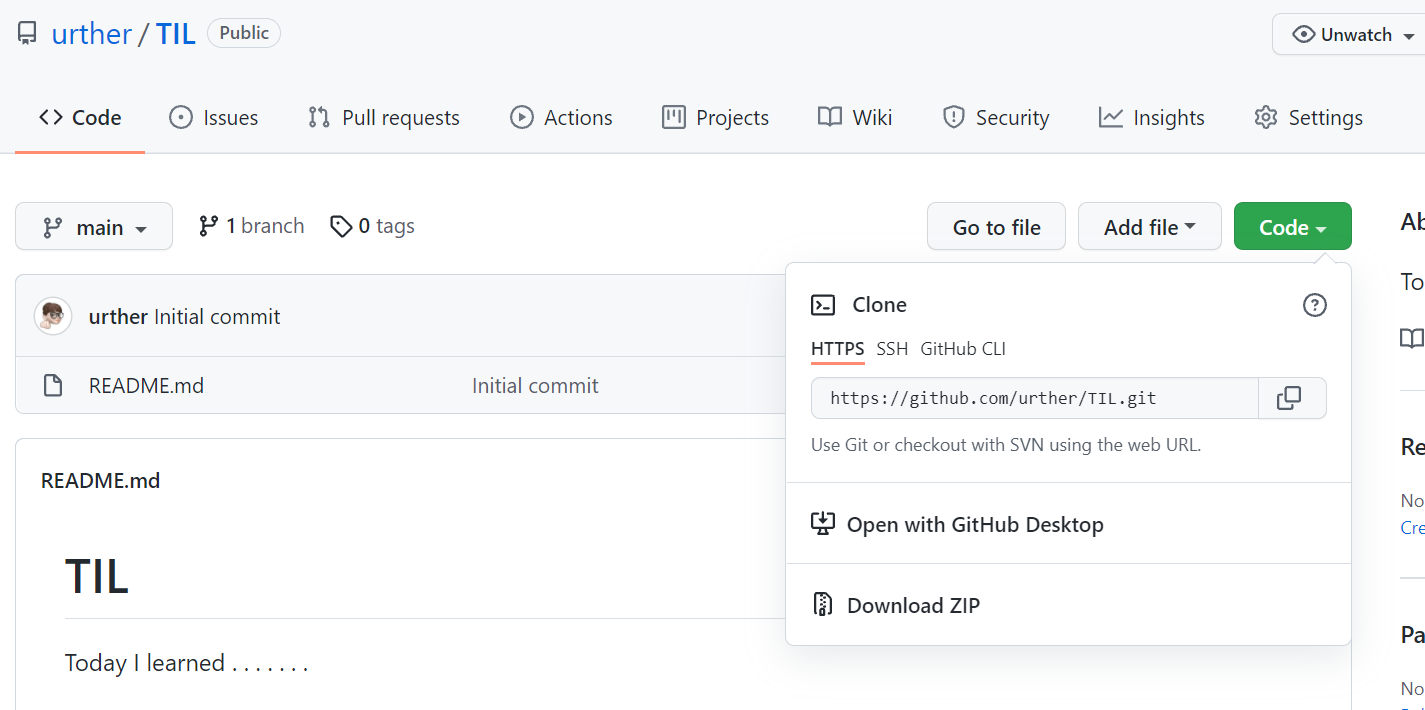
Task: Close the green Code dropdown
Action: coord(1293,227)
